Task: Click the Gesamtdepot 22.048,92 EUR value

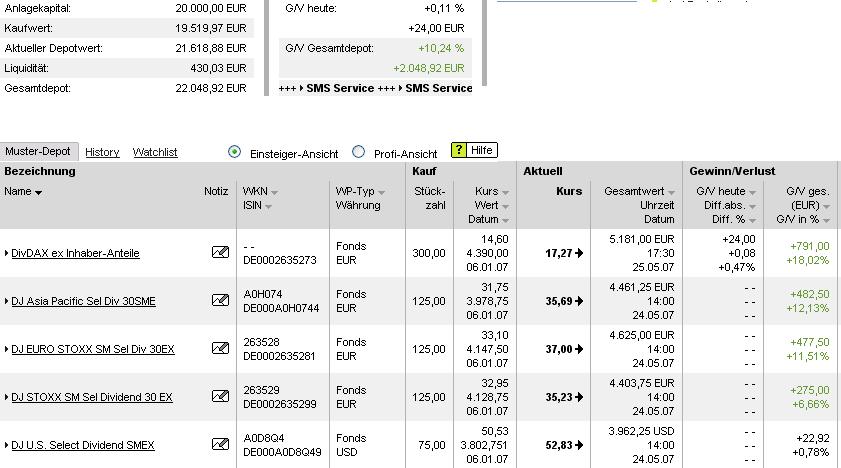Action: [x=211, y=88]
